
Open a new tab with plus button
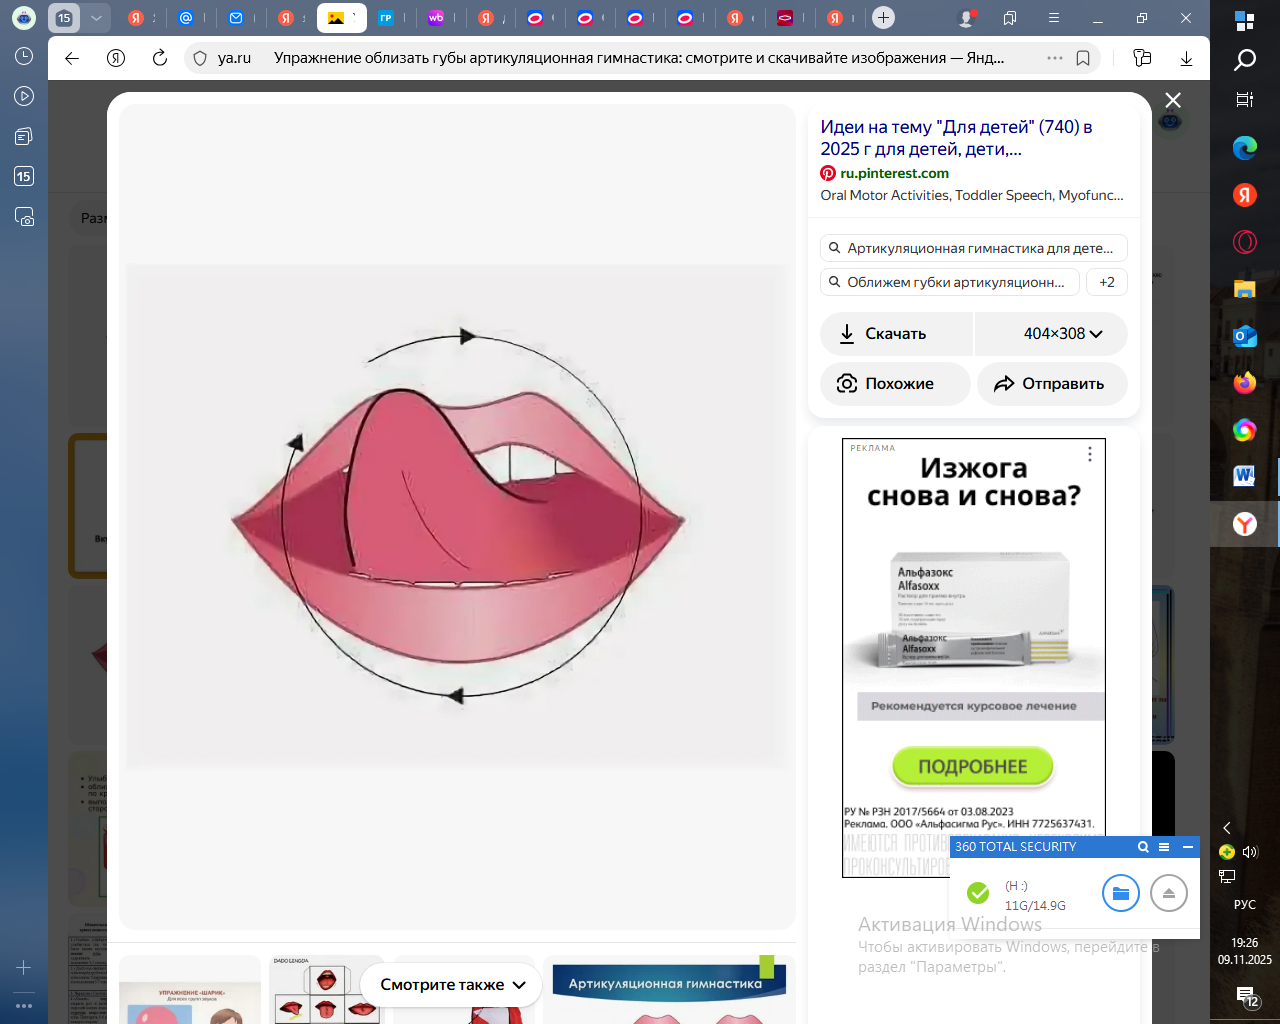(x=883, y=18)
